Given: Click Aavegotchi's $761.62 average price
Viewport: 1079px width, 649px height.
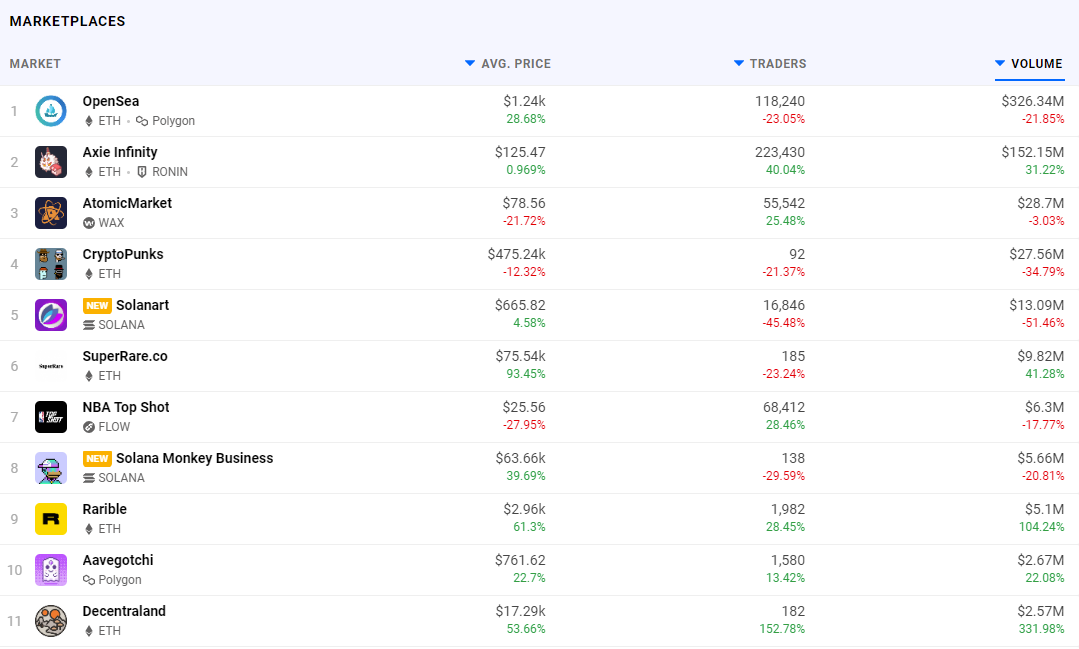Looking at the screenshot, I should (x=520, y=560).
